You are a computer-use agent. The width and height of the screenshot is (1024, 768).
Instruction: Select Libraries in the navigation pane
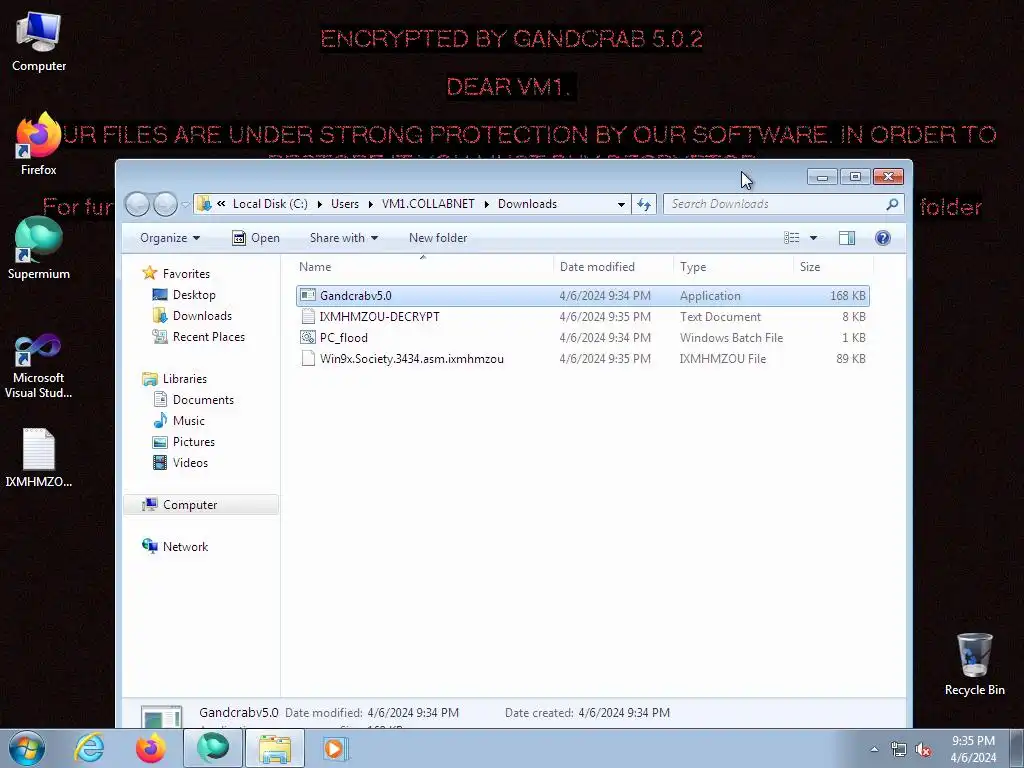[x=184, y=379]
